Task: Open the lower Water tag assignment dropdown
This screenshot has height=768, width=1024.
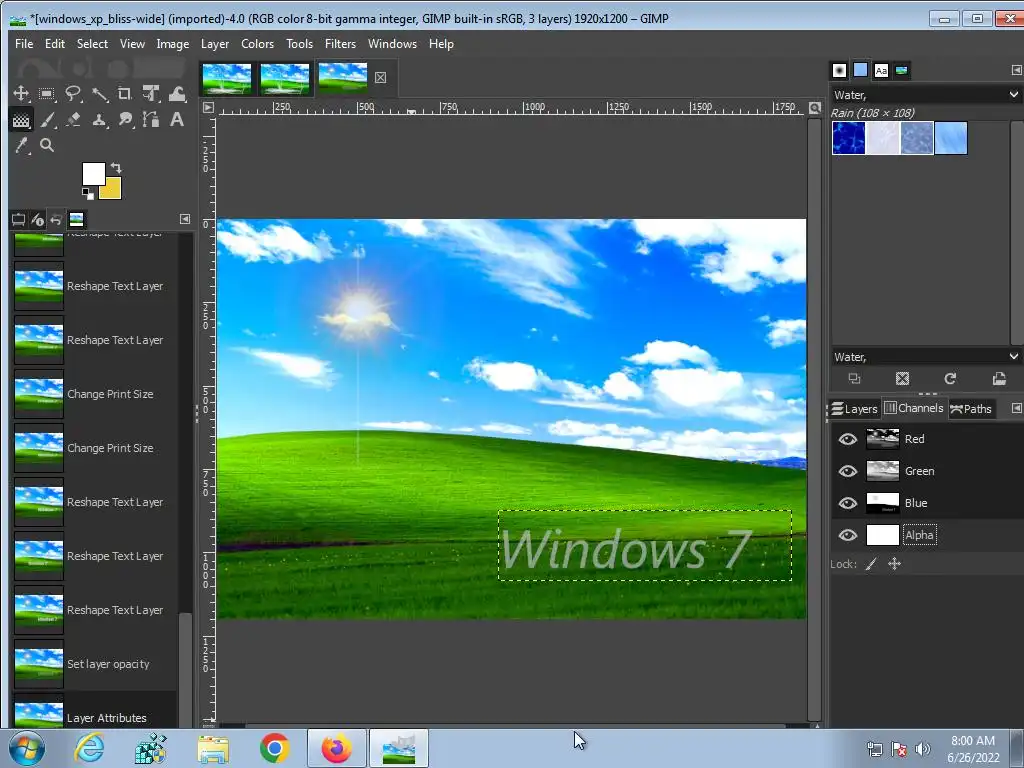Action: 1014,357
